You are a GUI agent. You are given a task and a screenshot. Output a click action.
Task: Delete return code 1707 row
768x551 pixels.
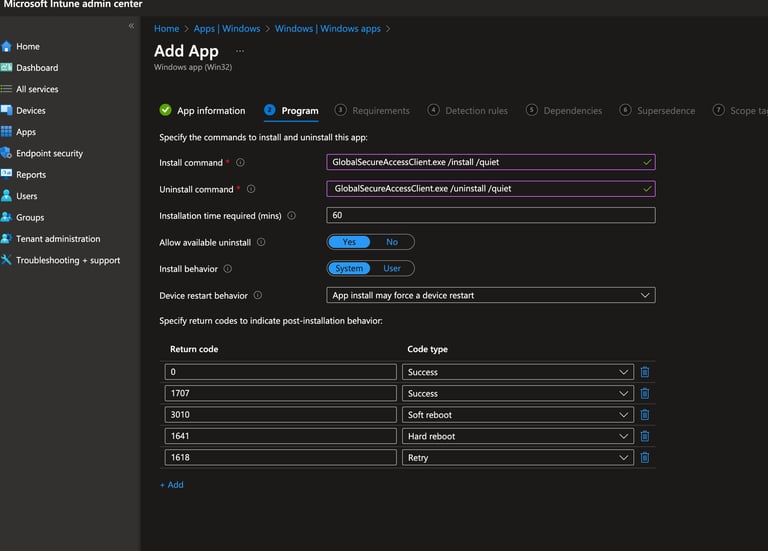[x=645, y=393]
